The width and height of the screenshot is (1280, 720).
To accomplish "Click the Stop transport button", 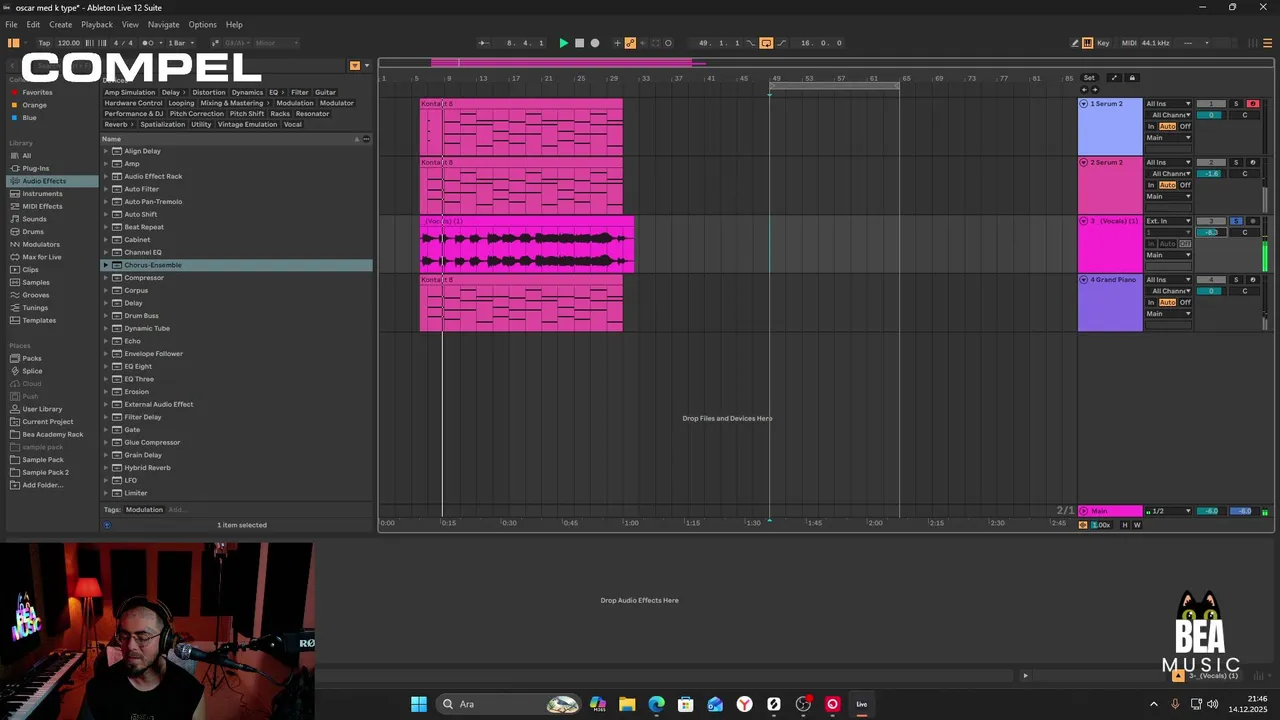I will (x=579, y=43).
